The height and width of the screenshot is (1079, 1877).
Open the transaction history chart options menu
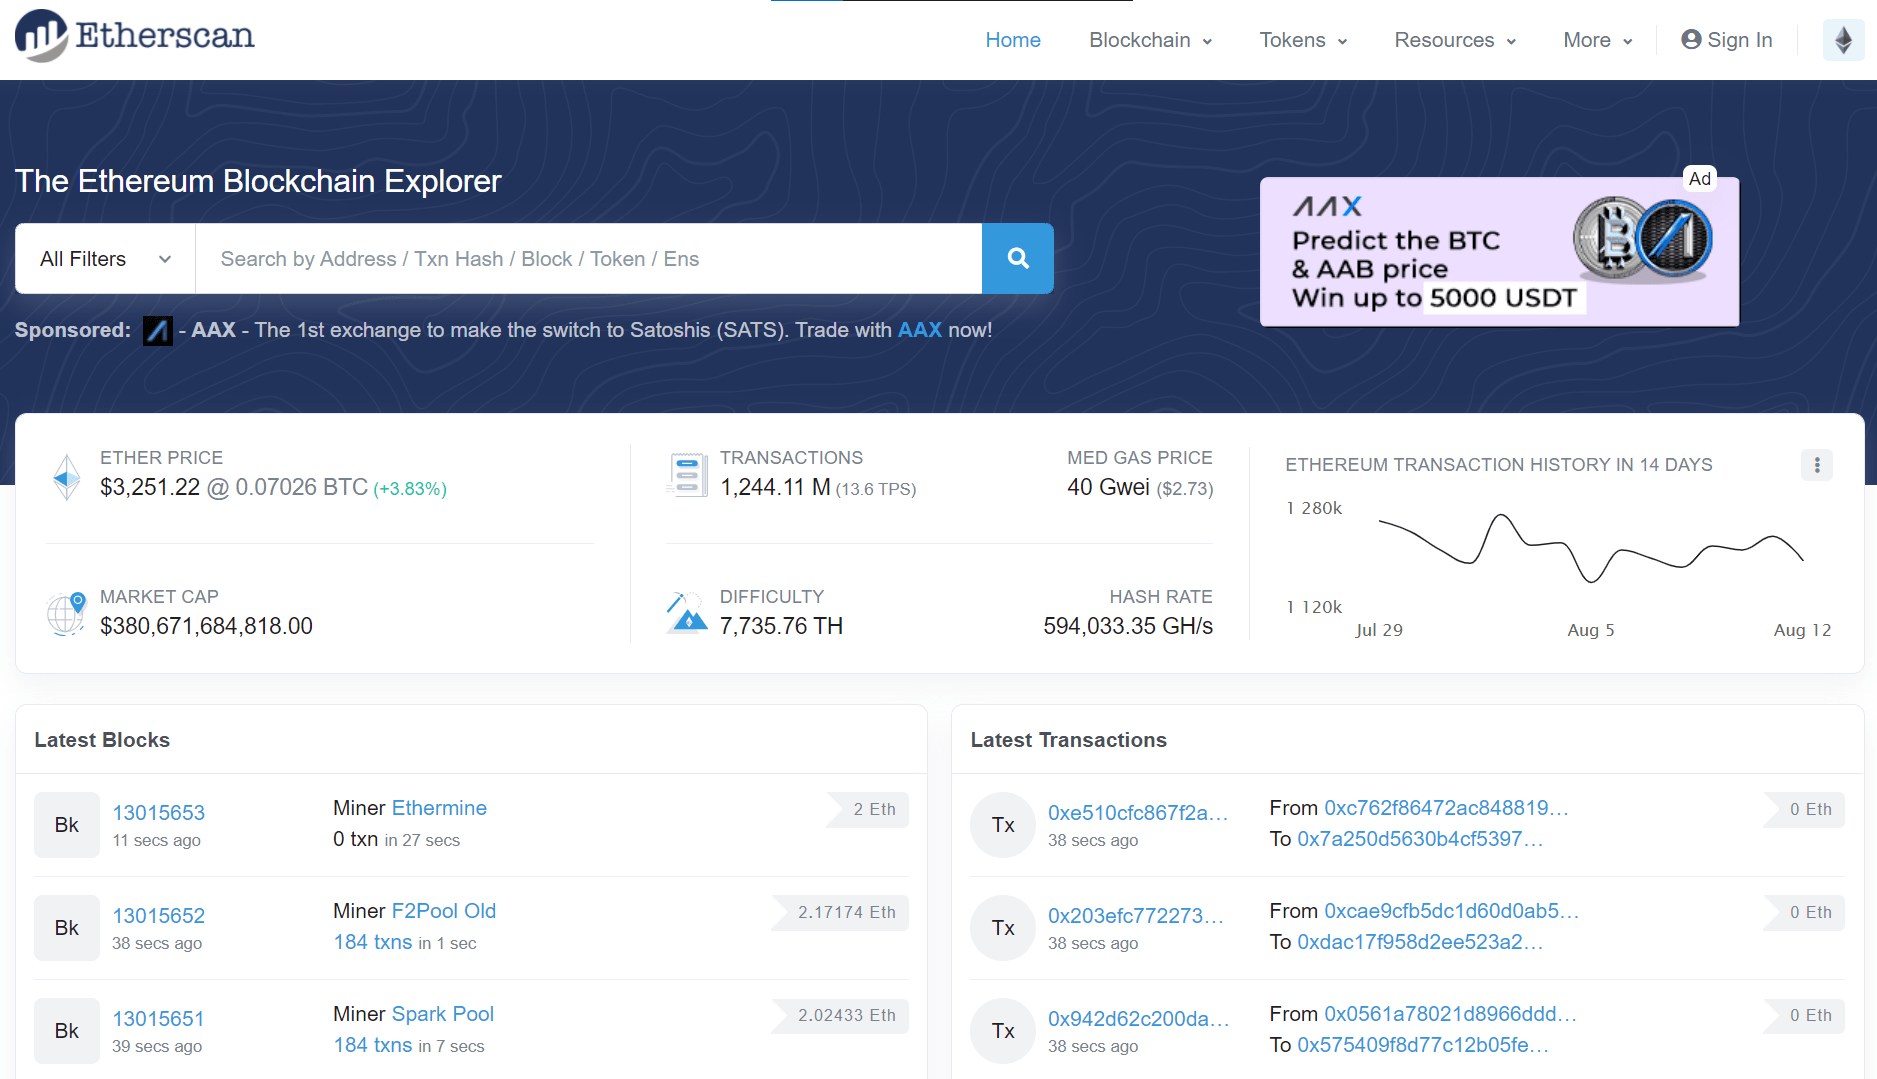coord(1815,464)
